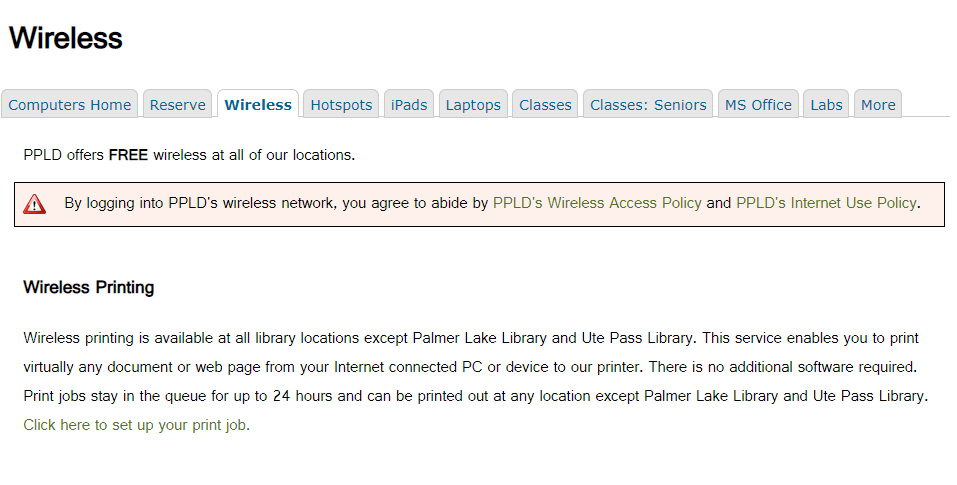Go to the Hotspots tab
Image resolution: width=957 pixels, height=485 pixels.
click(x=341, y=105)
